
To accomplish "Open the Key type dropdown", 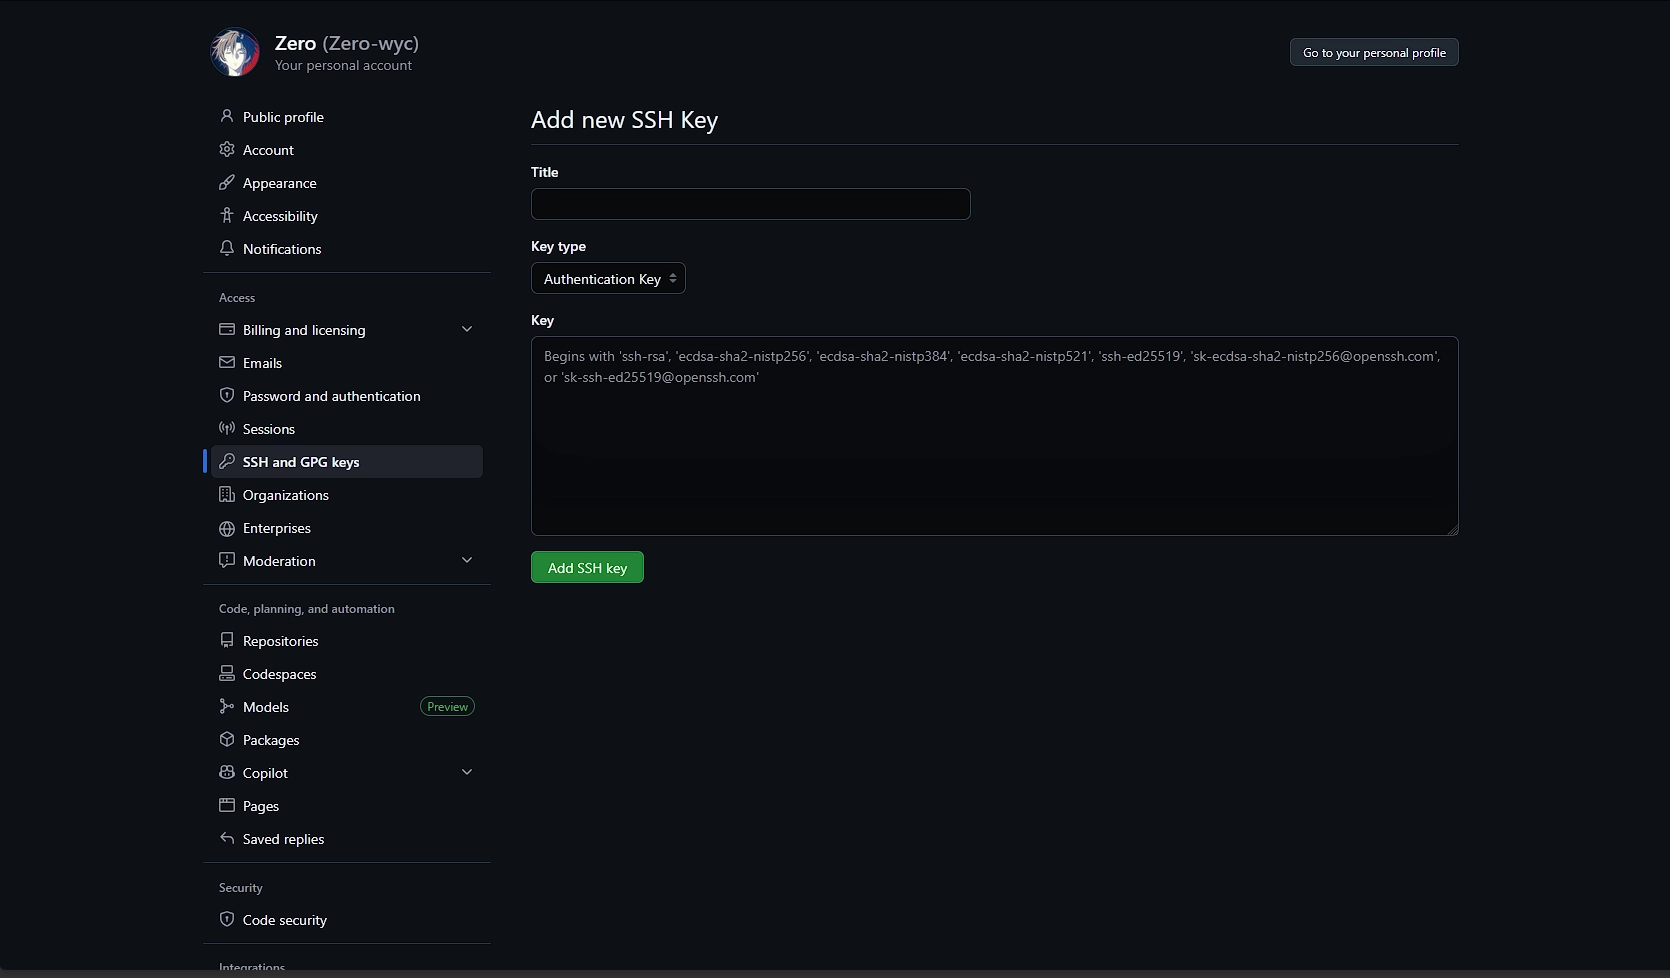I will point(608,279).
